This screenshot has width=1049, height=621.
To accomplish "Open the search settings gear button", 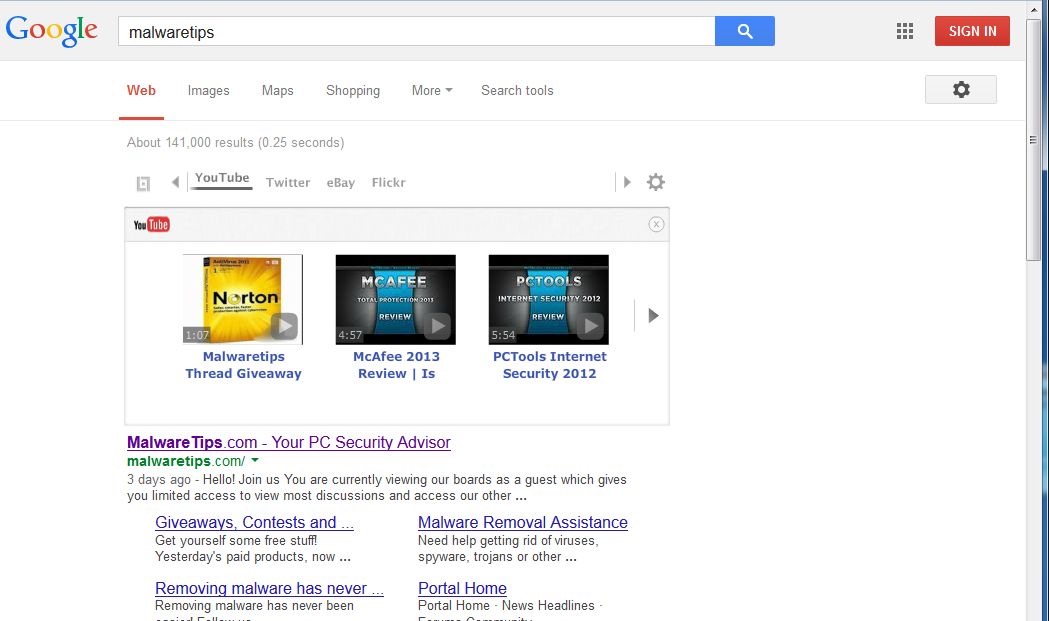I will click(x=961, y=90).
